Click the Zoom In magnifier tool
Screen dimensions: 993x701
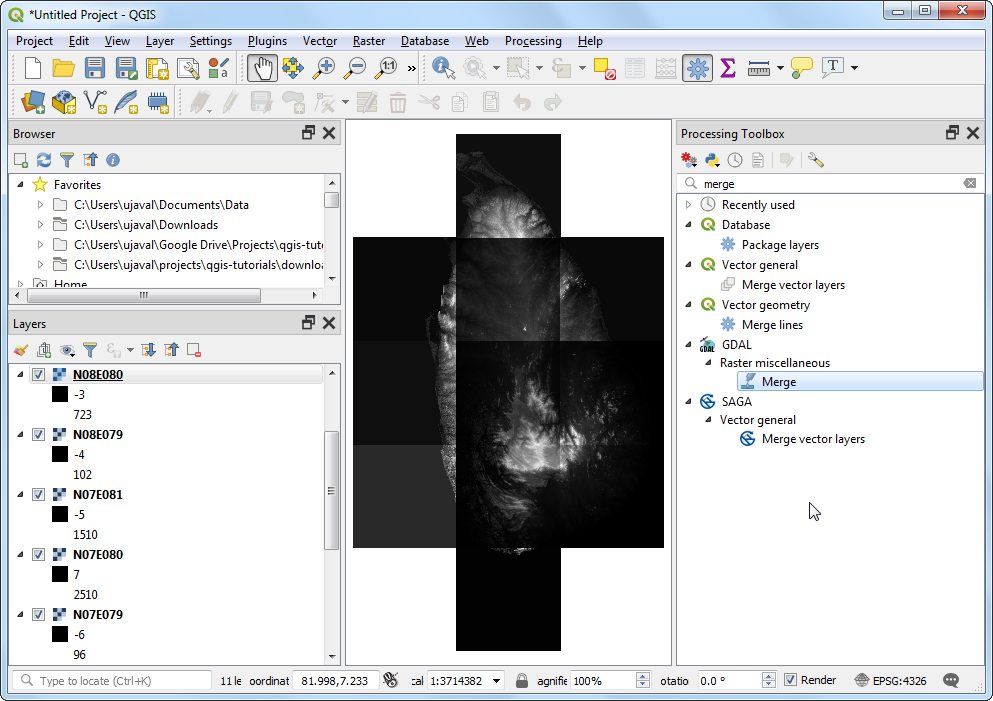323,68
